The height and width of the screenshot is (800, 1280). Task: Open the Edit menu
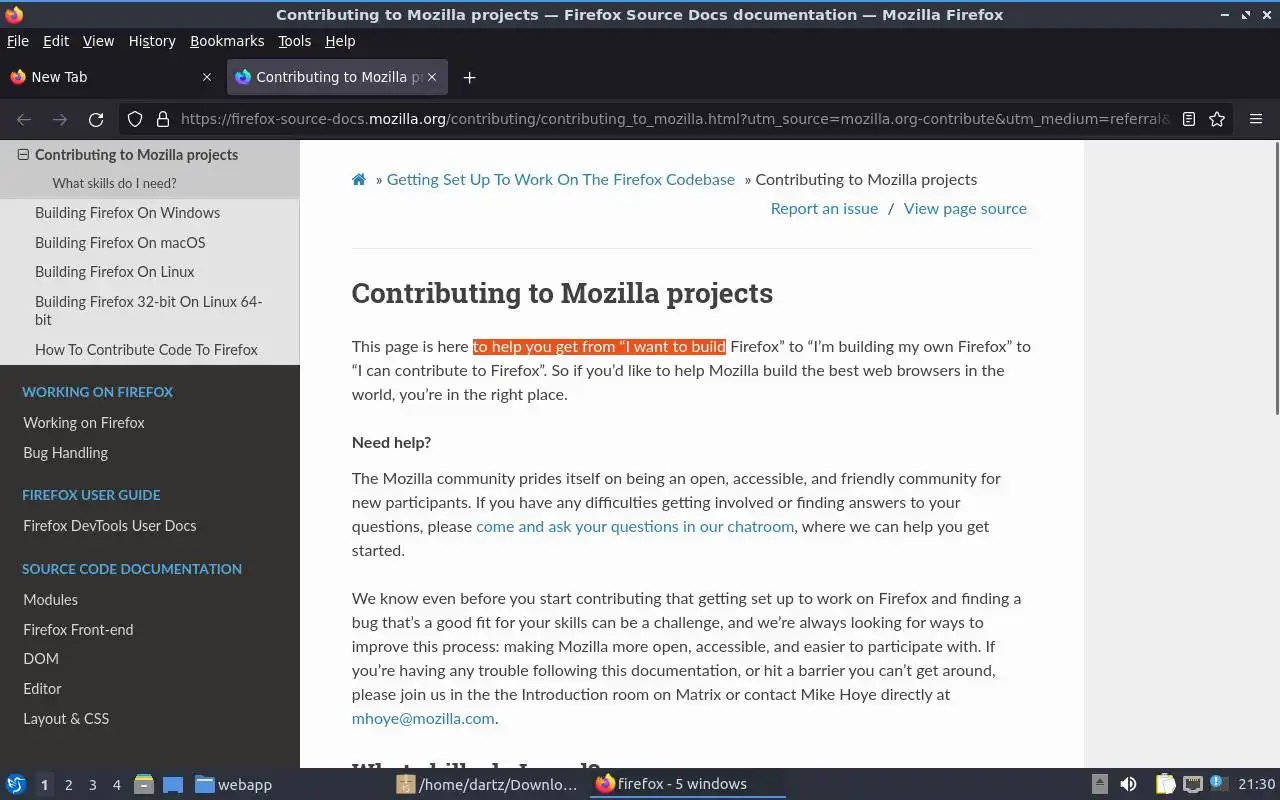pos(56,41)
